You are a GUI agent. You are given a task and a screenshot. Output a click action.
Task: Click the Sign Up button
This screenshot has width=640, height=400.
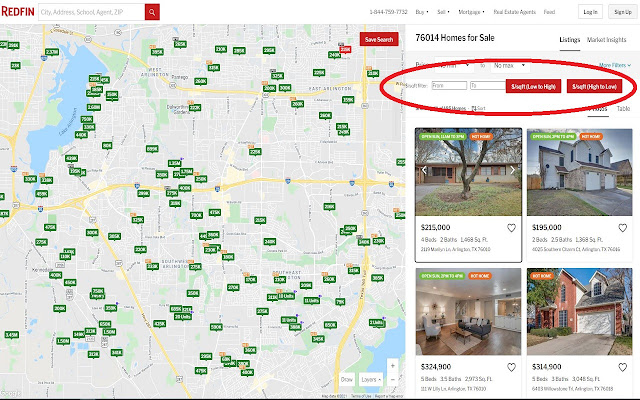pyautogui.click(x=622, y=12)
